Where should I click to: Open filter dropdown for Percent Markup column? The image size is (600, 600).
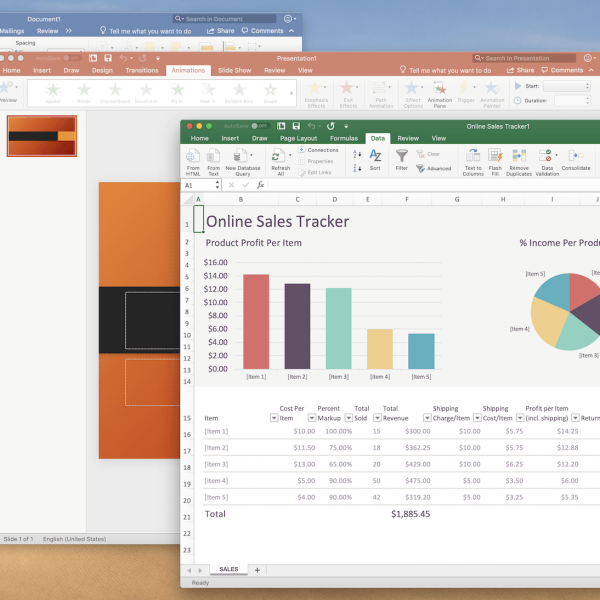(x=349, y=418)
